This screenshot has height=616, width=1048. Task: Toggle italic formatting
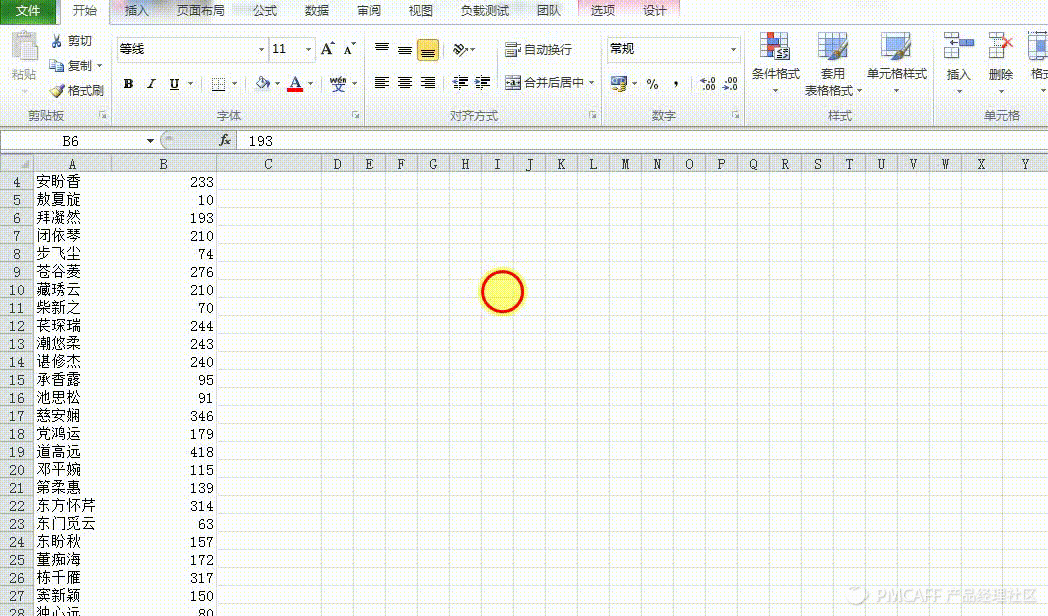click(x=151, y=84)
